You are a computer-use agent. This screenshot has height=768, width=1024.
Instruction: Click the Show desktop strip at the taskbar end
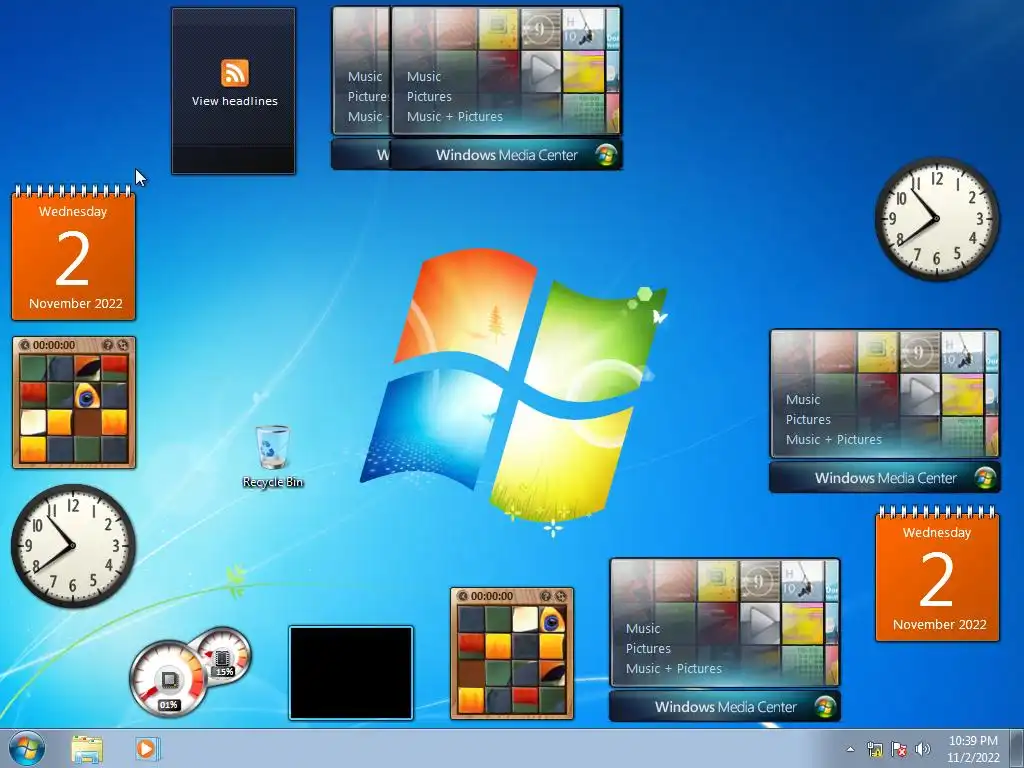(1017, 749)
